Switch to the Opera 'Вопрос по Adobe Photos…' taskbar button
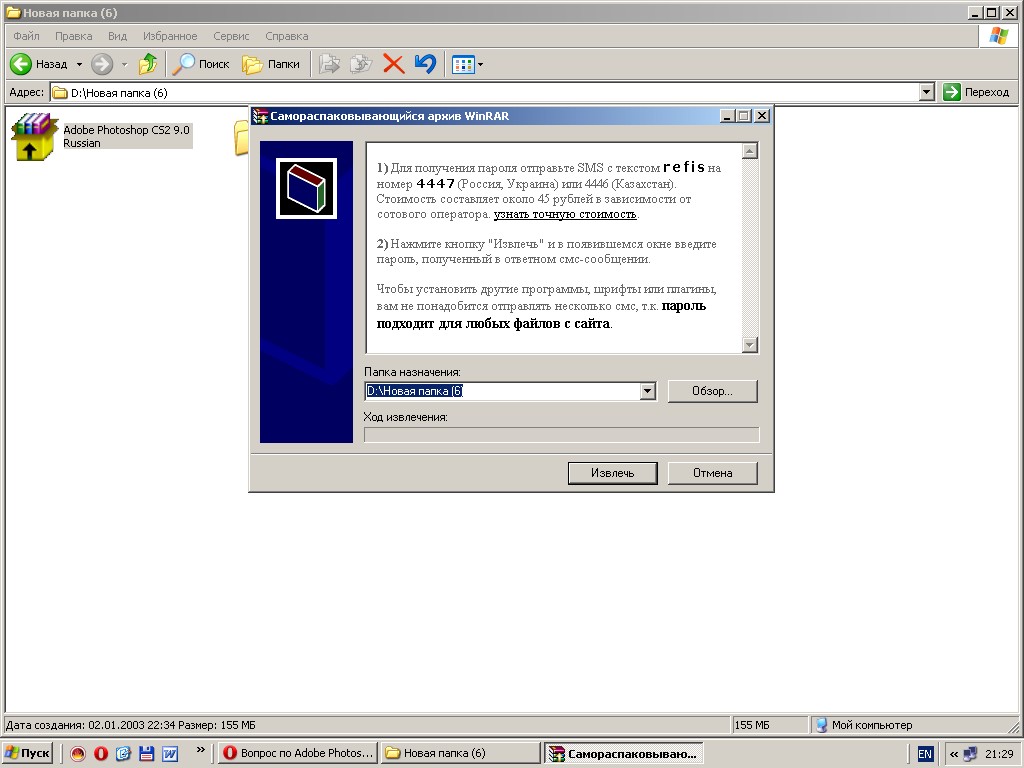 point(298,753)
